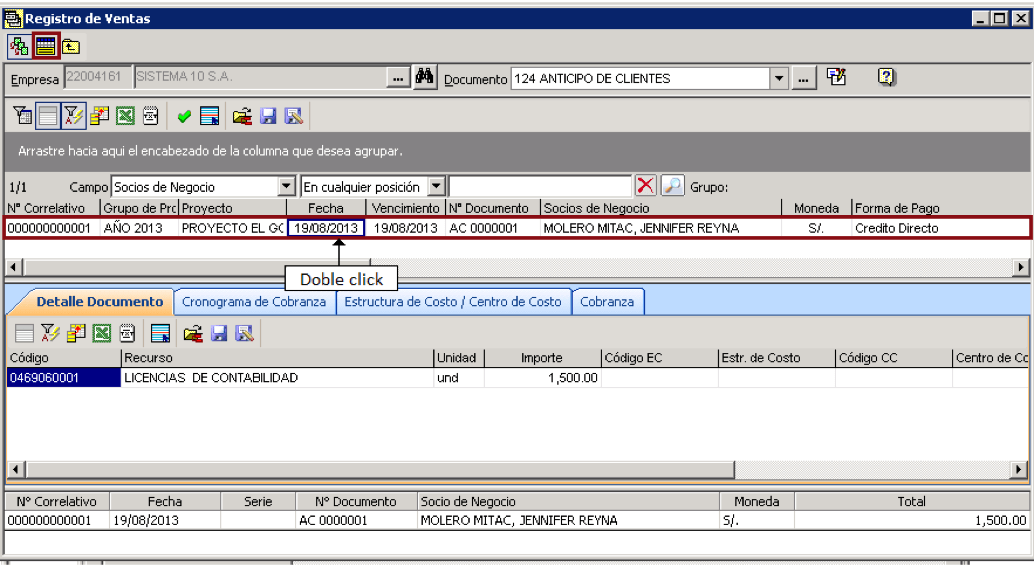The width and height of the screenshot is (1034, 567).
Task: Click the help question mark icon
Action: click(886, 77)
